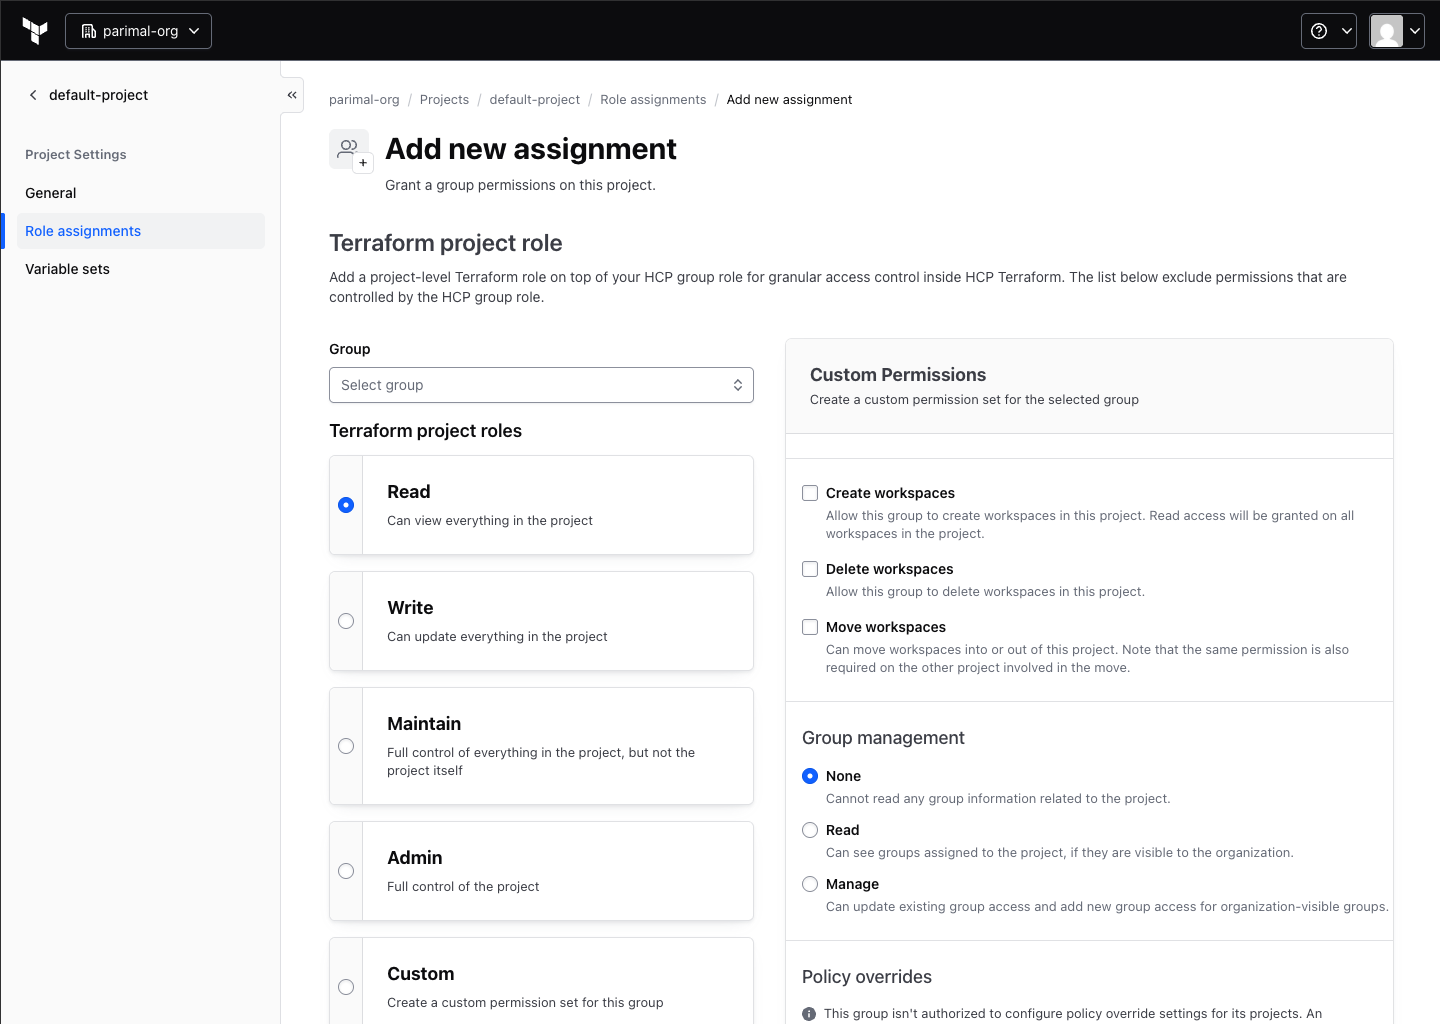Click the policy overrides info icon
Image resolution: width=1440 pixels, height=1024 pixels.
809,1014
